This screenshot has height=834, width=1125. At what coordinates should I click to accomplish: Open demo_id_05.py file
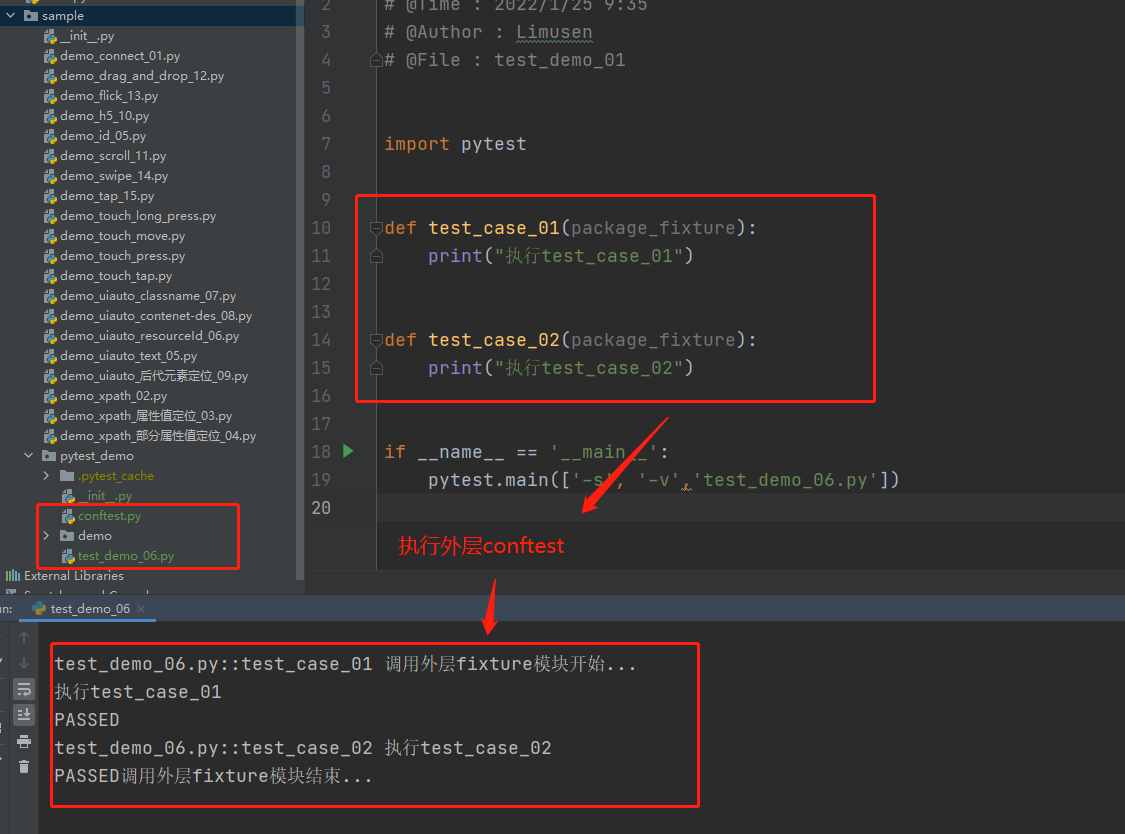click(x=103, y=136)
